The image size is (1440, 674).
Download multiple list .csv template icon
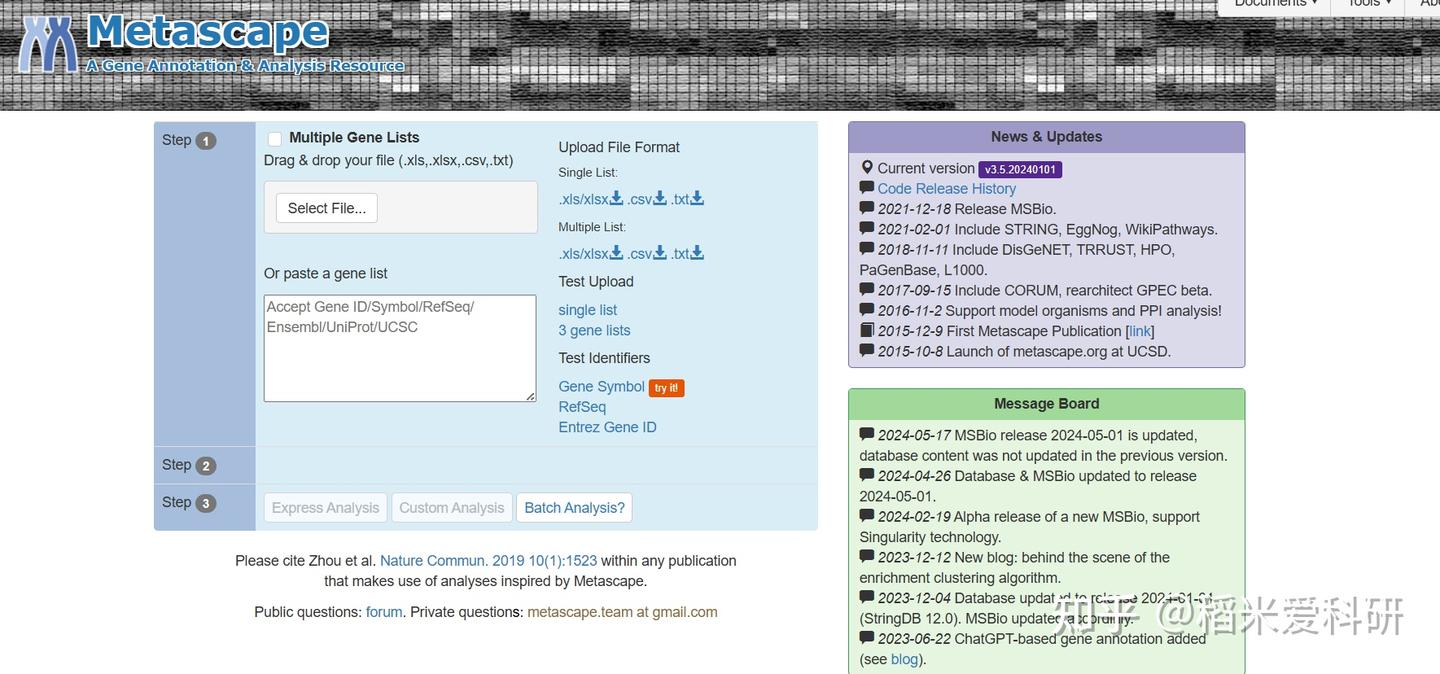tap(661, 253)
